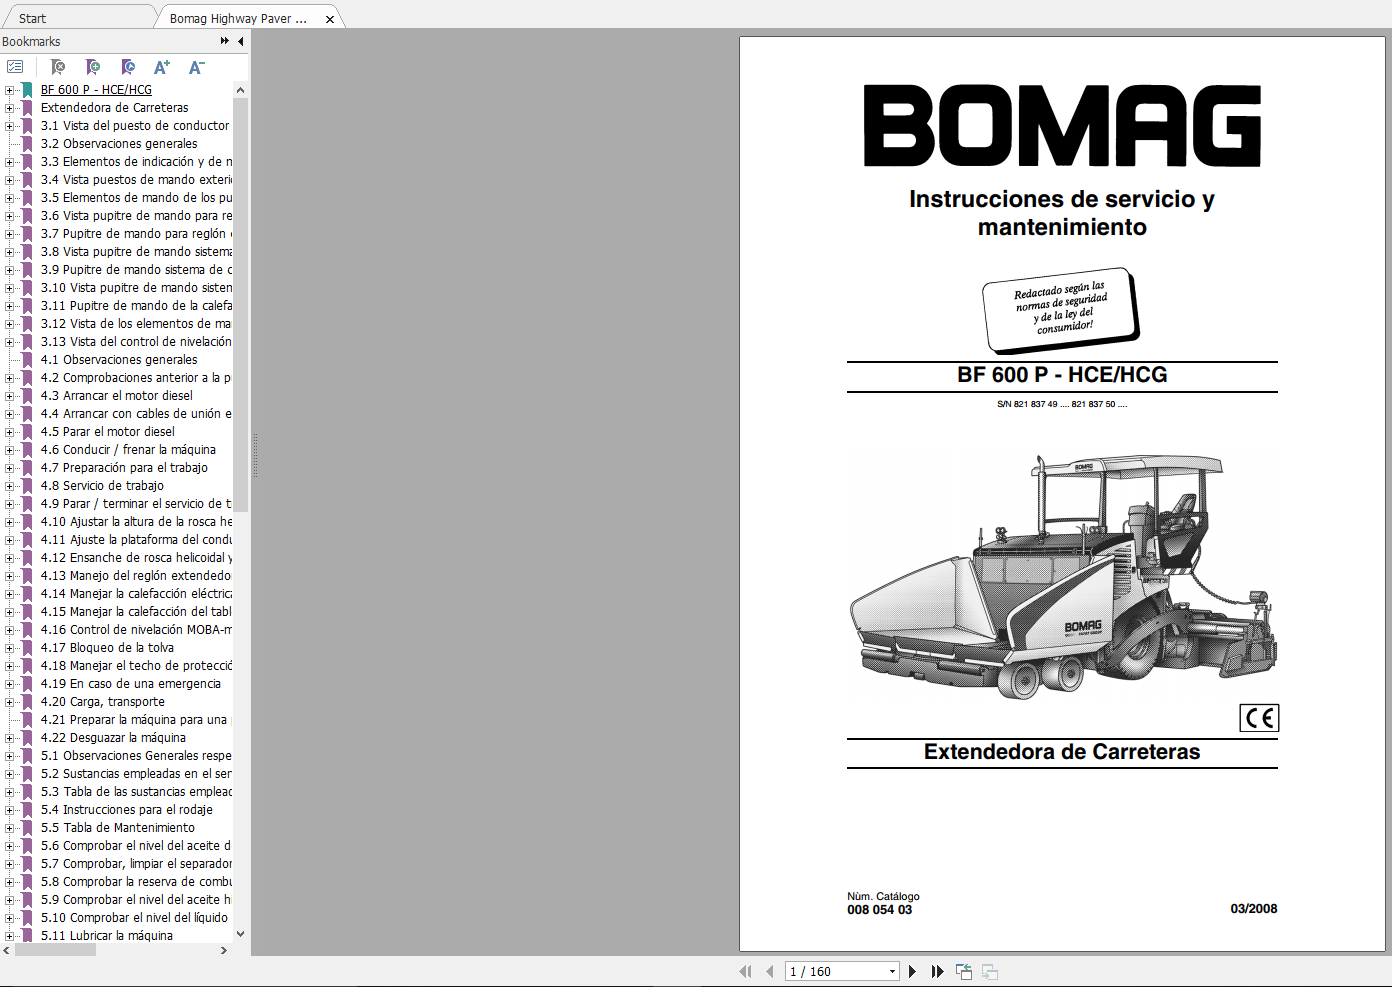Click the 'BF 600 P - HCE/HCG' heading on the page
This screenshot has width=1392, height=987.
(1062, 375)
